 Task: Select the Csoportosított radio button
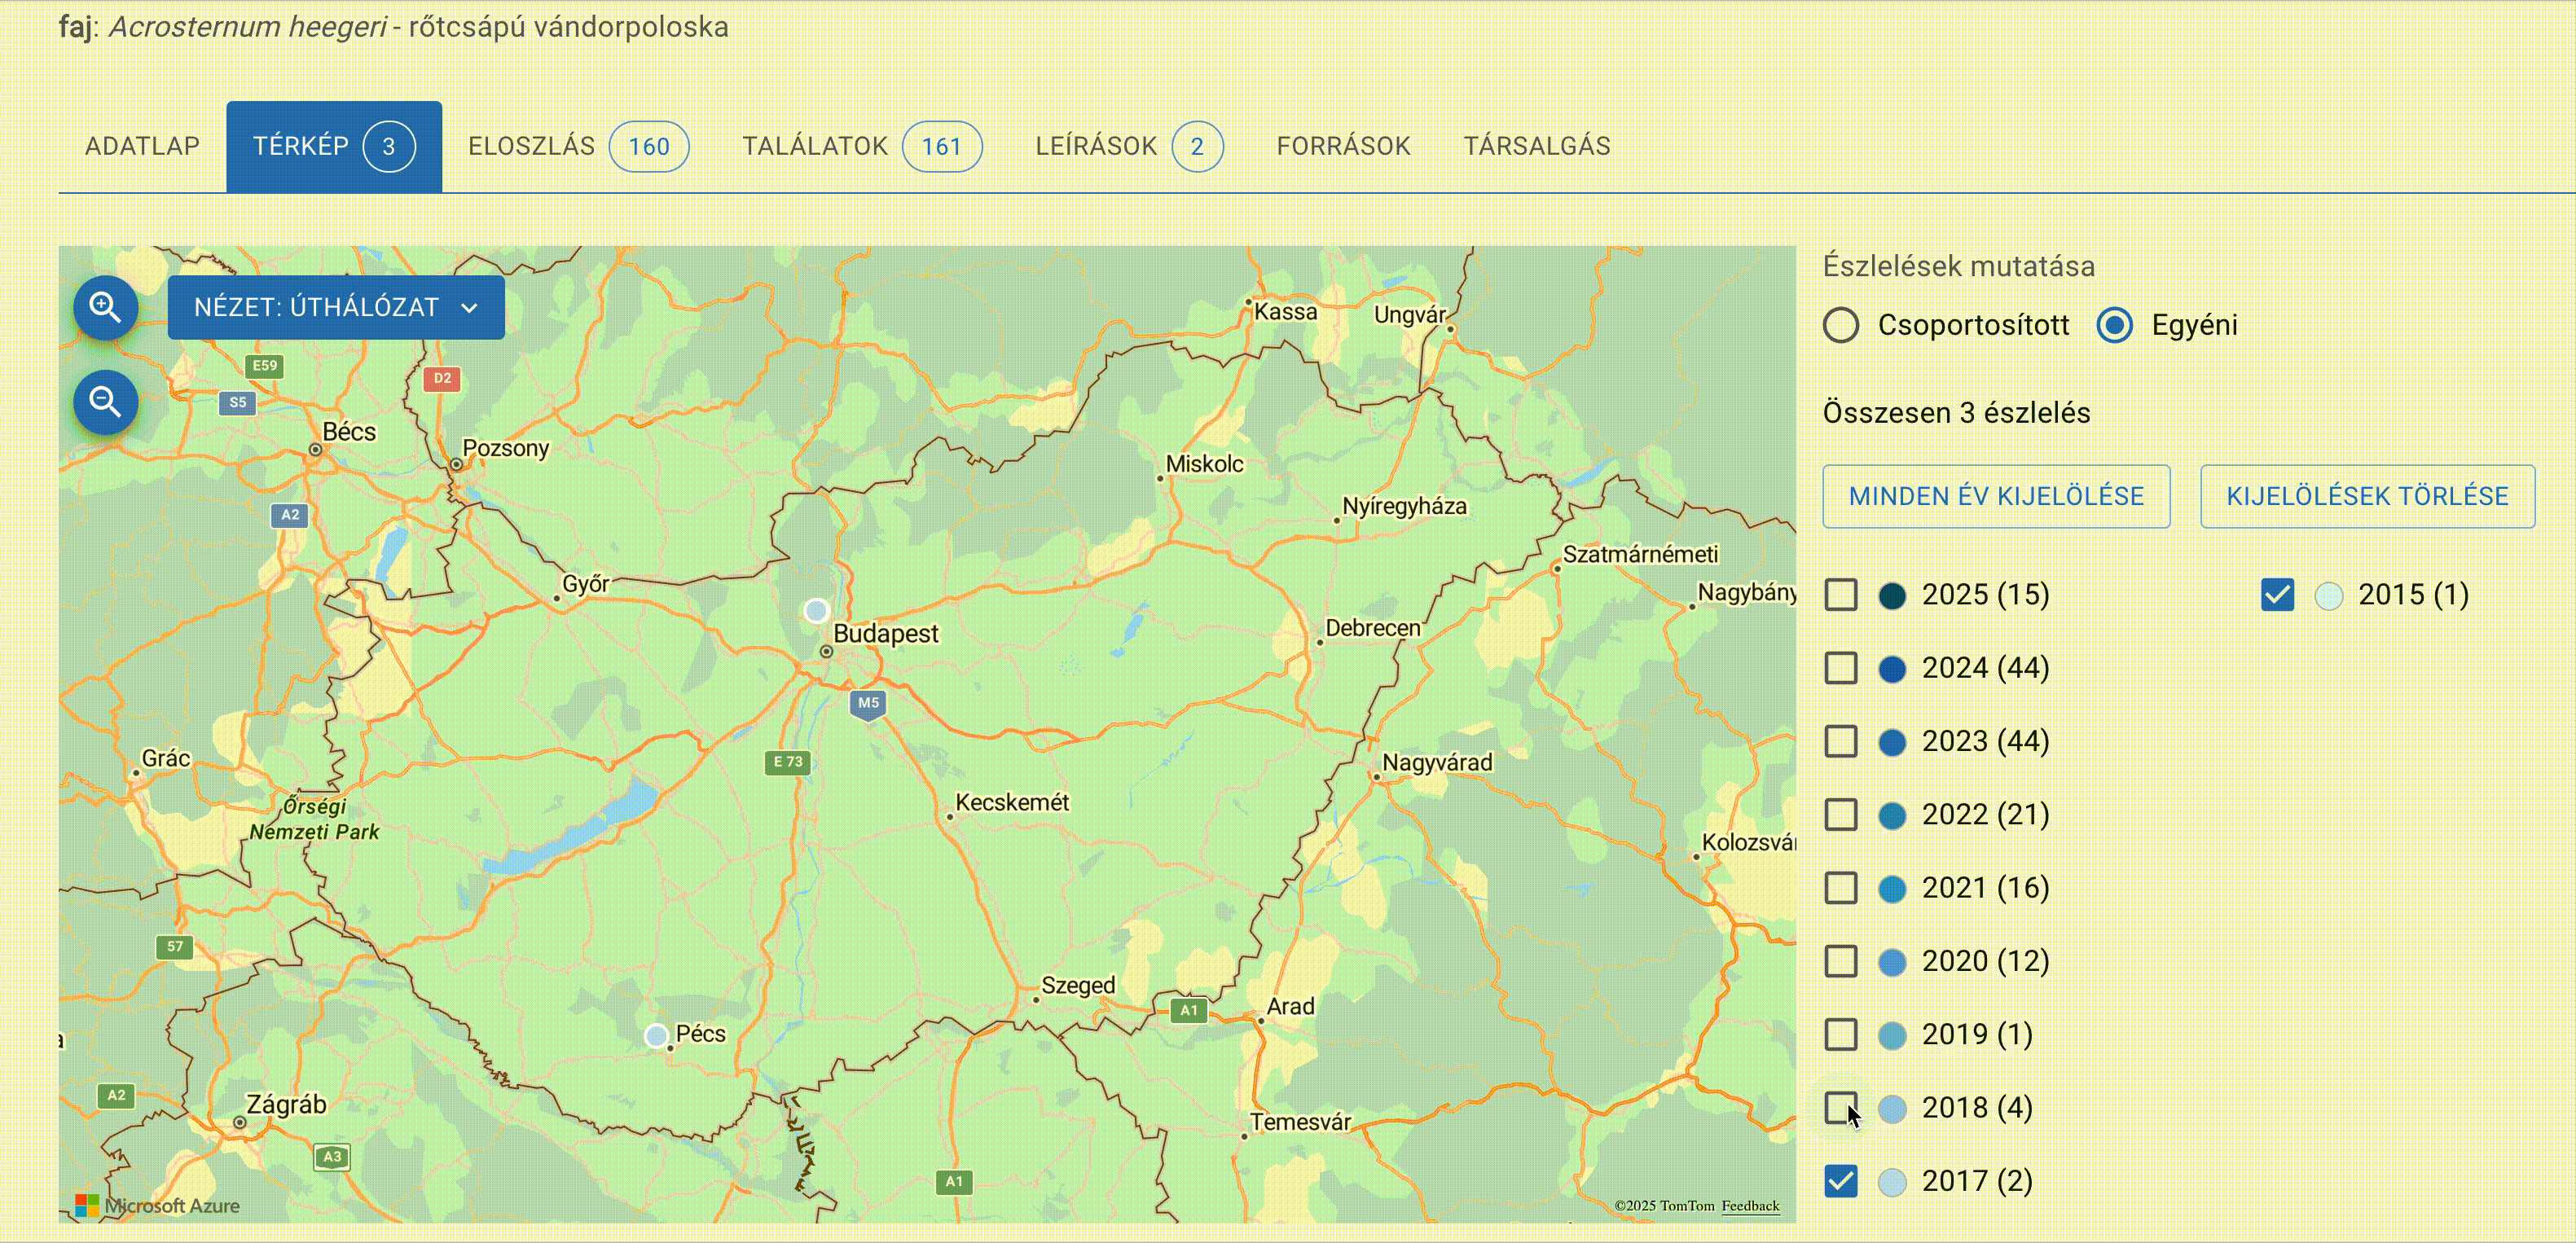(1841, 325)
